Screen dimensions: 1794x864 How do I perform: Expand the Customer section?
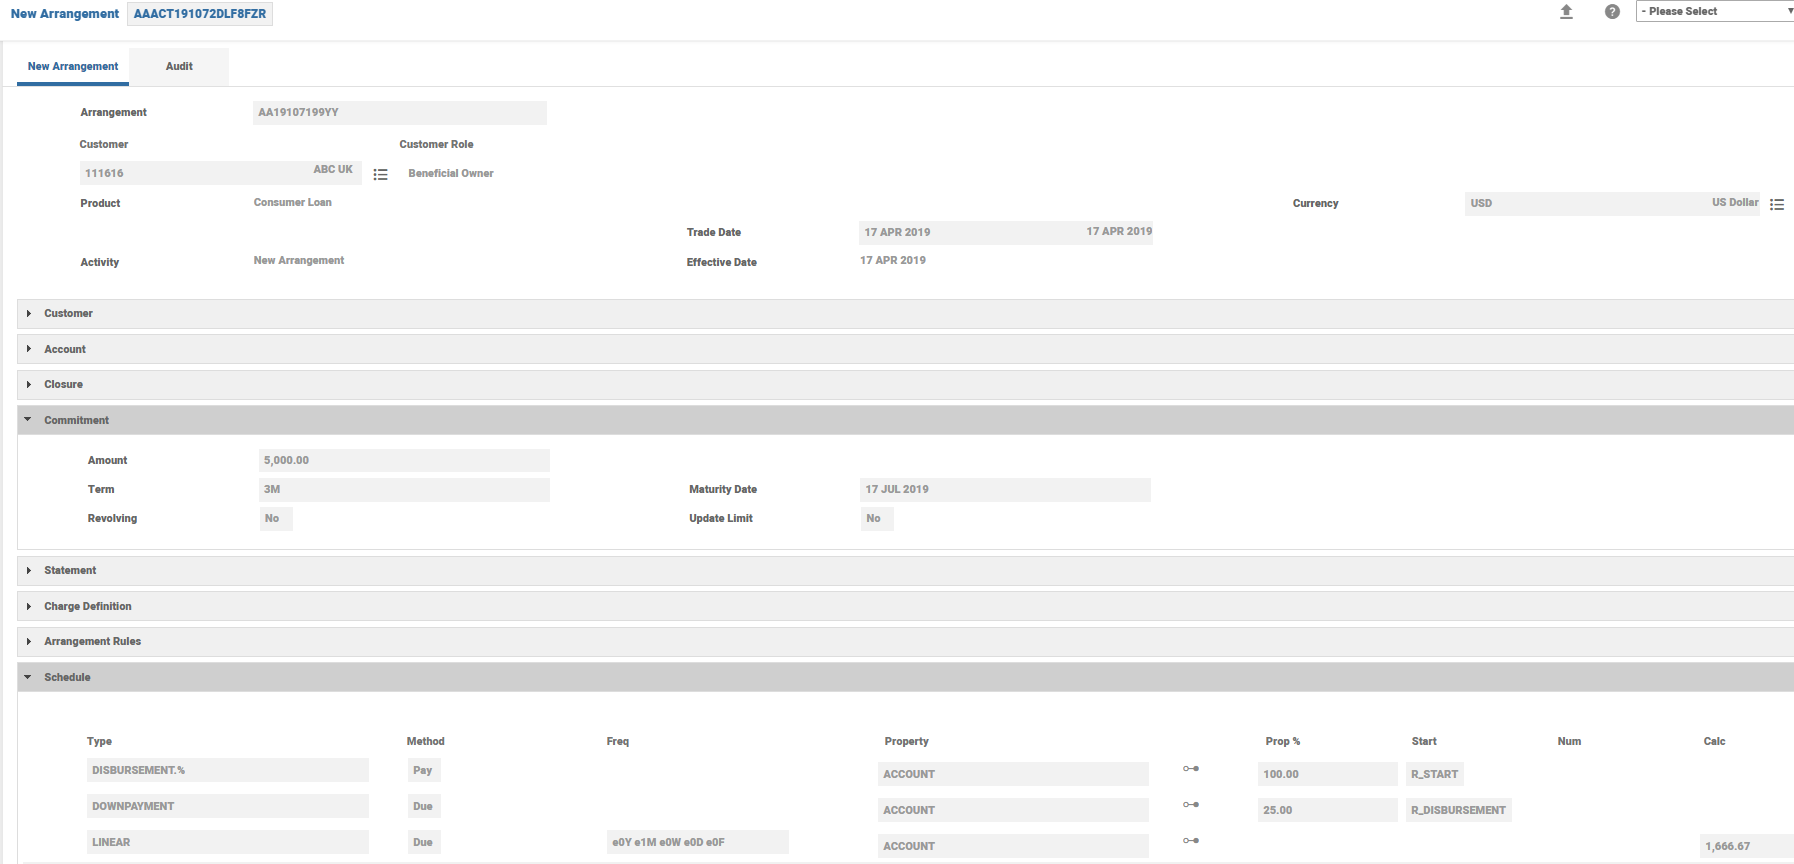pos(68,314)
